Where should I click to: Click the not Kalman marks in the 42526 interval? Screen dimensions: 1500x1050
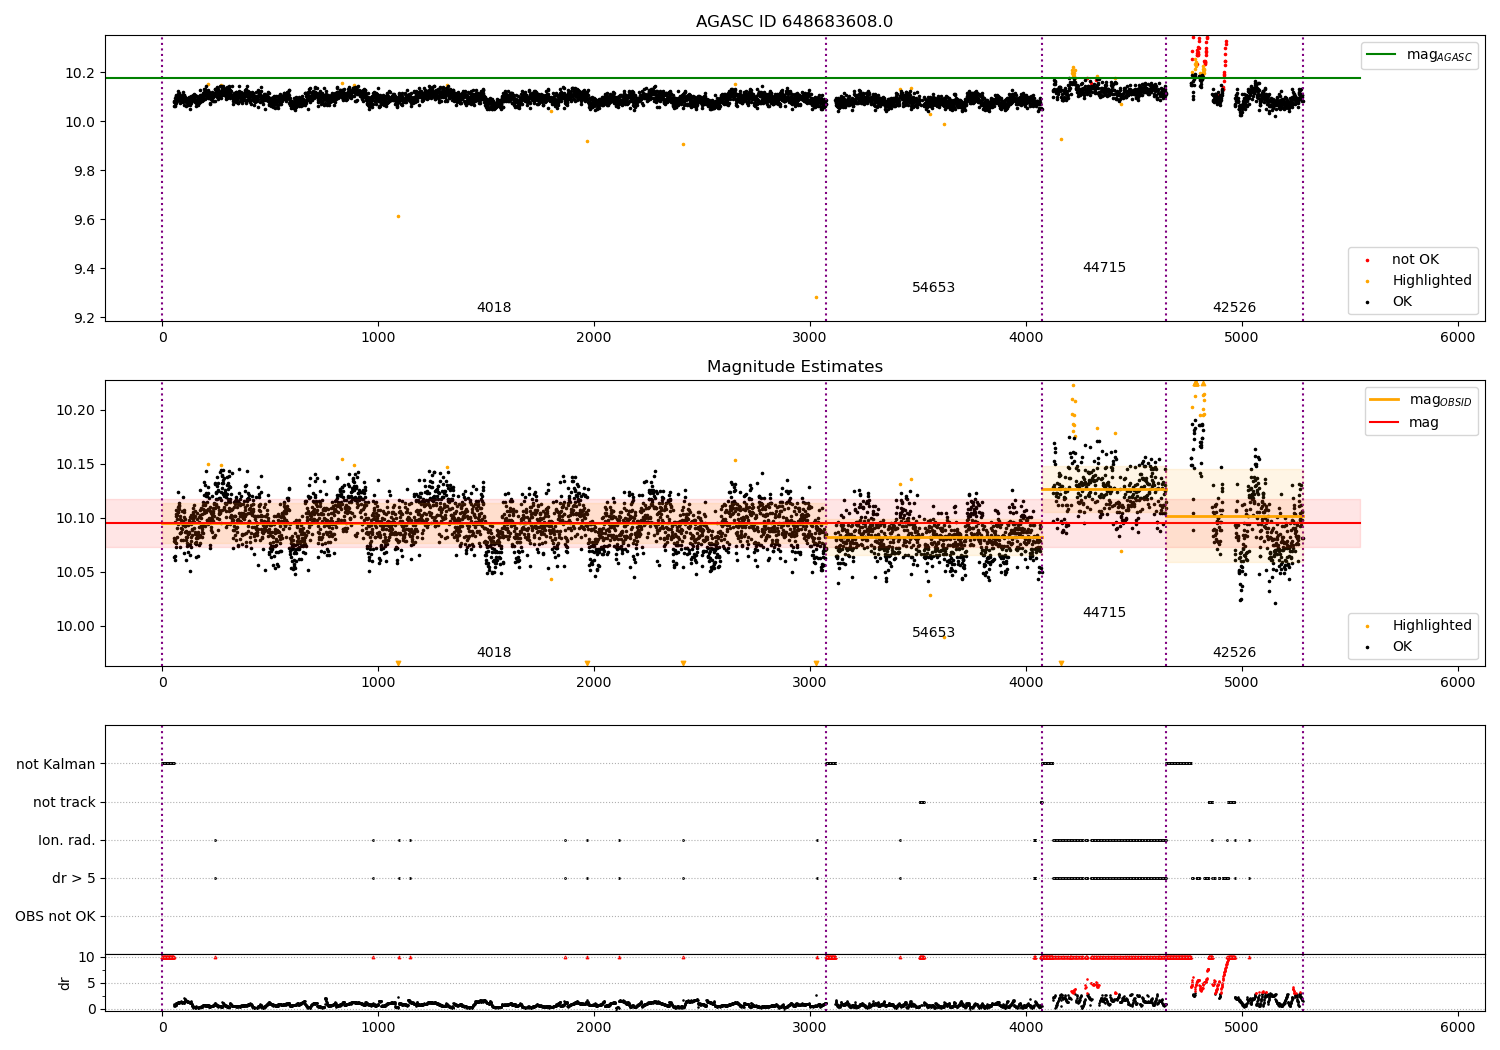pyautogui.click(x=1179, y=764)
